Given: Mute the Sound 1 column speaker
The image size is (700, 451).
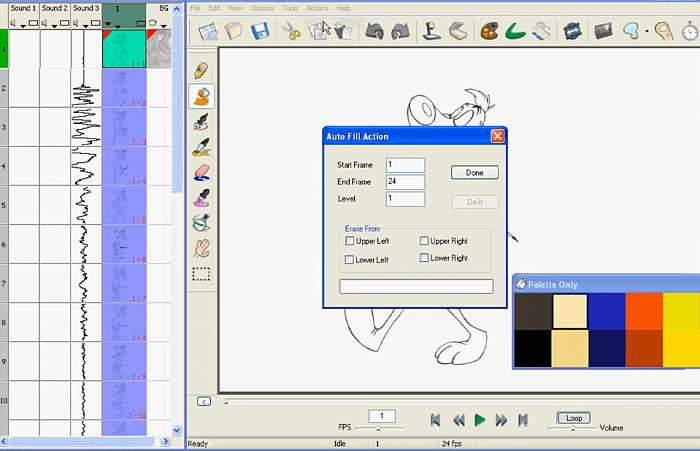Looking at the screenshot, I should coord(13,23).
